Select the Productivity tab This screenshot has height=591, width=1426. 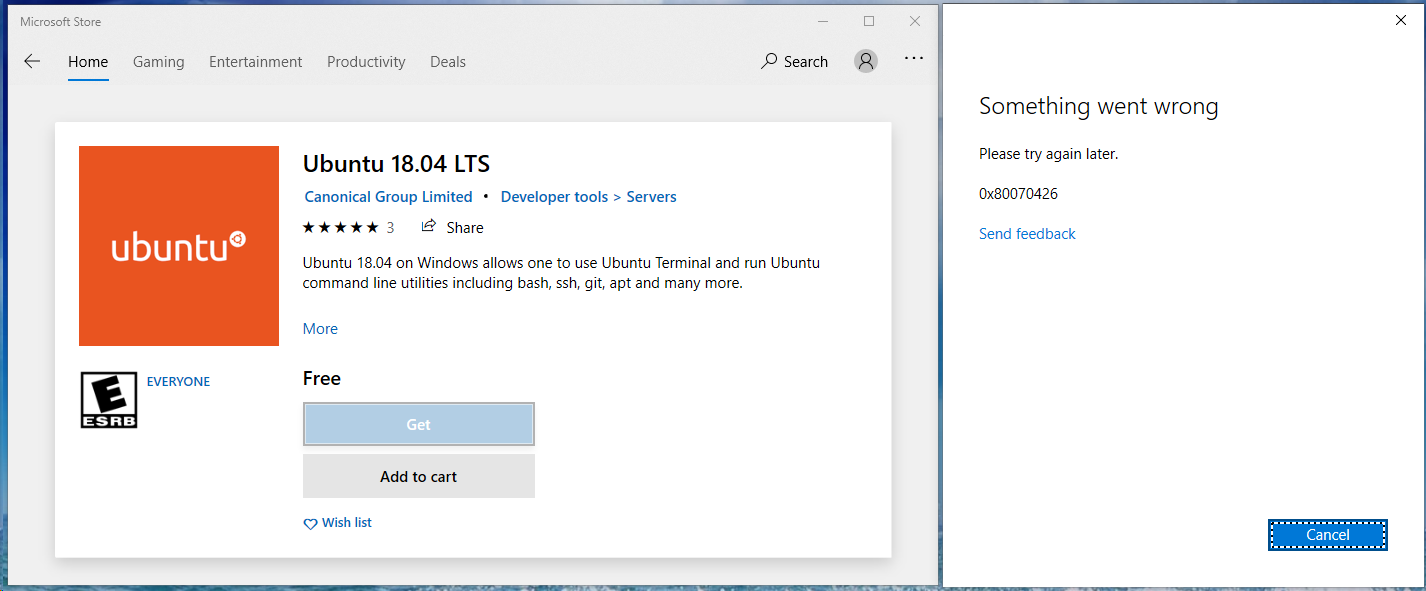(366, 61)
